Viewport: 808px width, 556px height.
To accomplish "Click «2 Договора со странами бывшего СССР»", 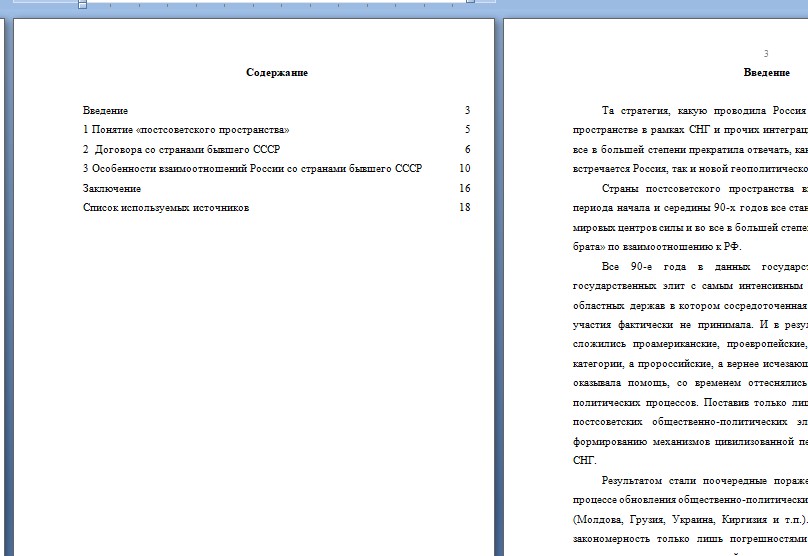I will point(182,150).
